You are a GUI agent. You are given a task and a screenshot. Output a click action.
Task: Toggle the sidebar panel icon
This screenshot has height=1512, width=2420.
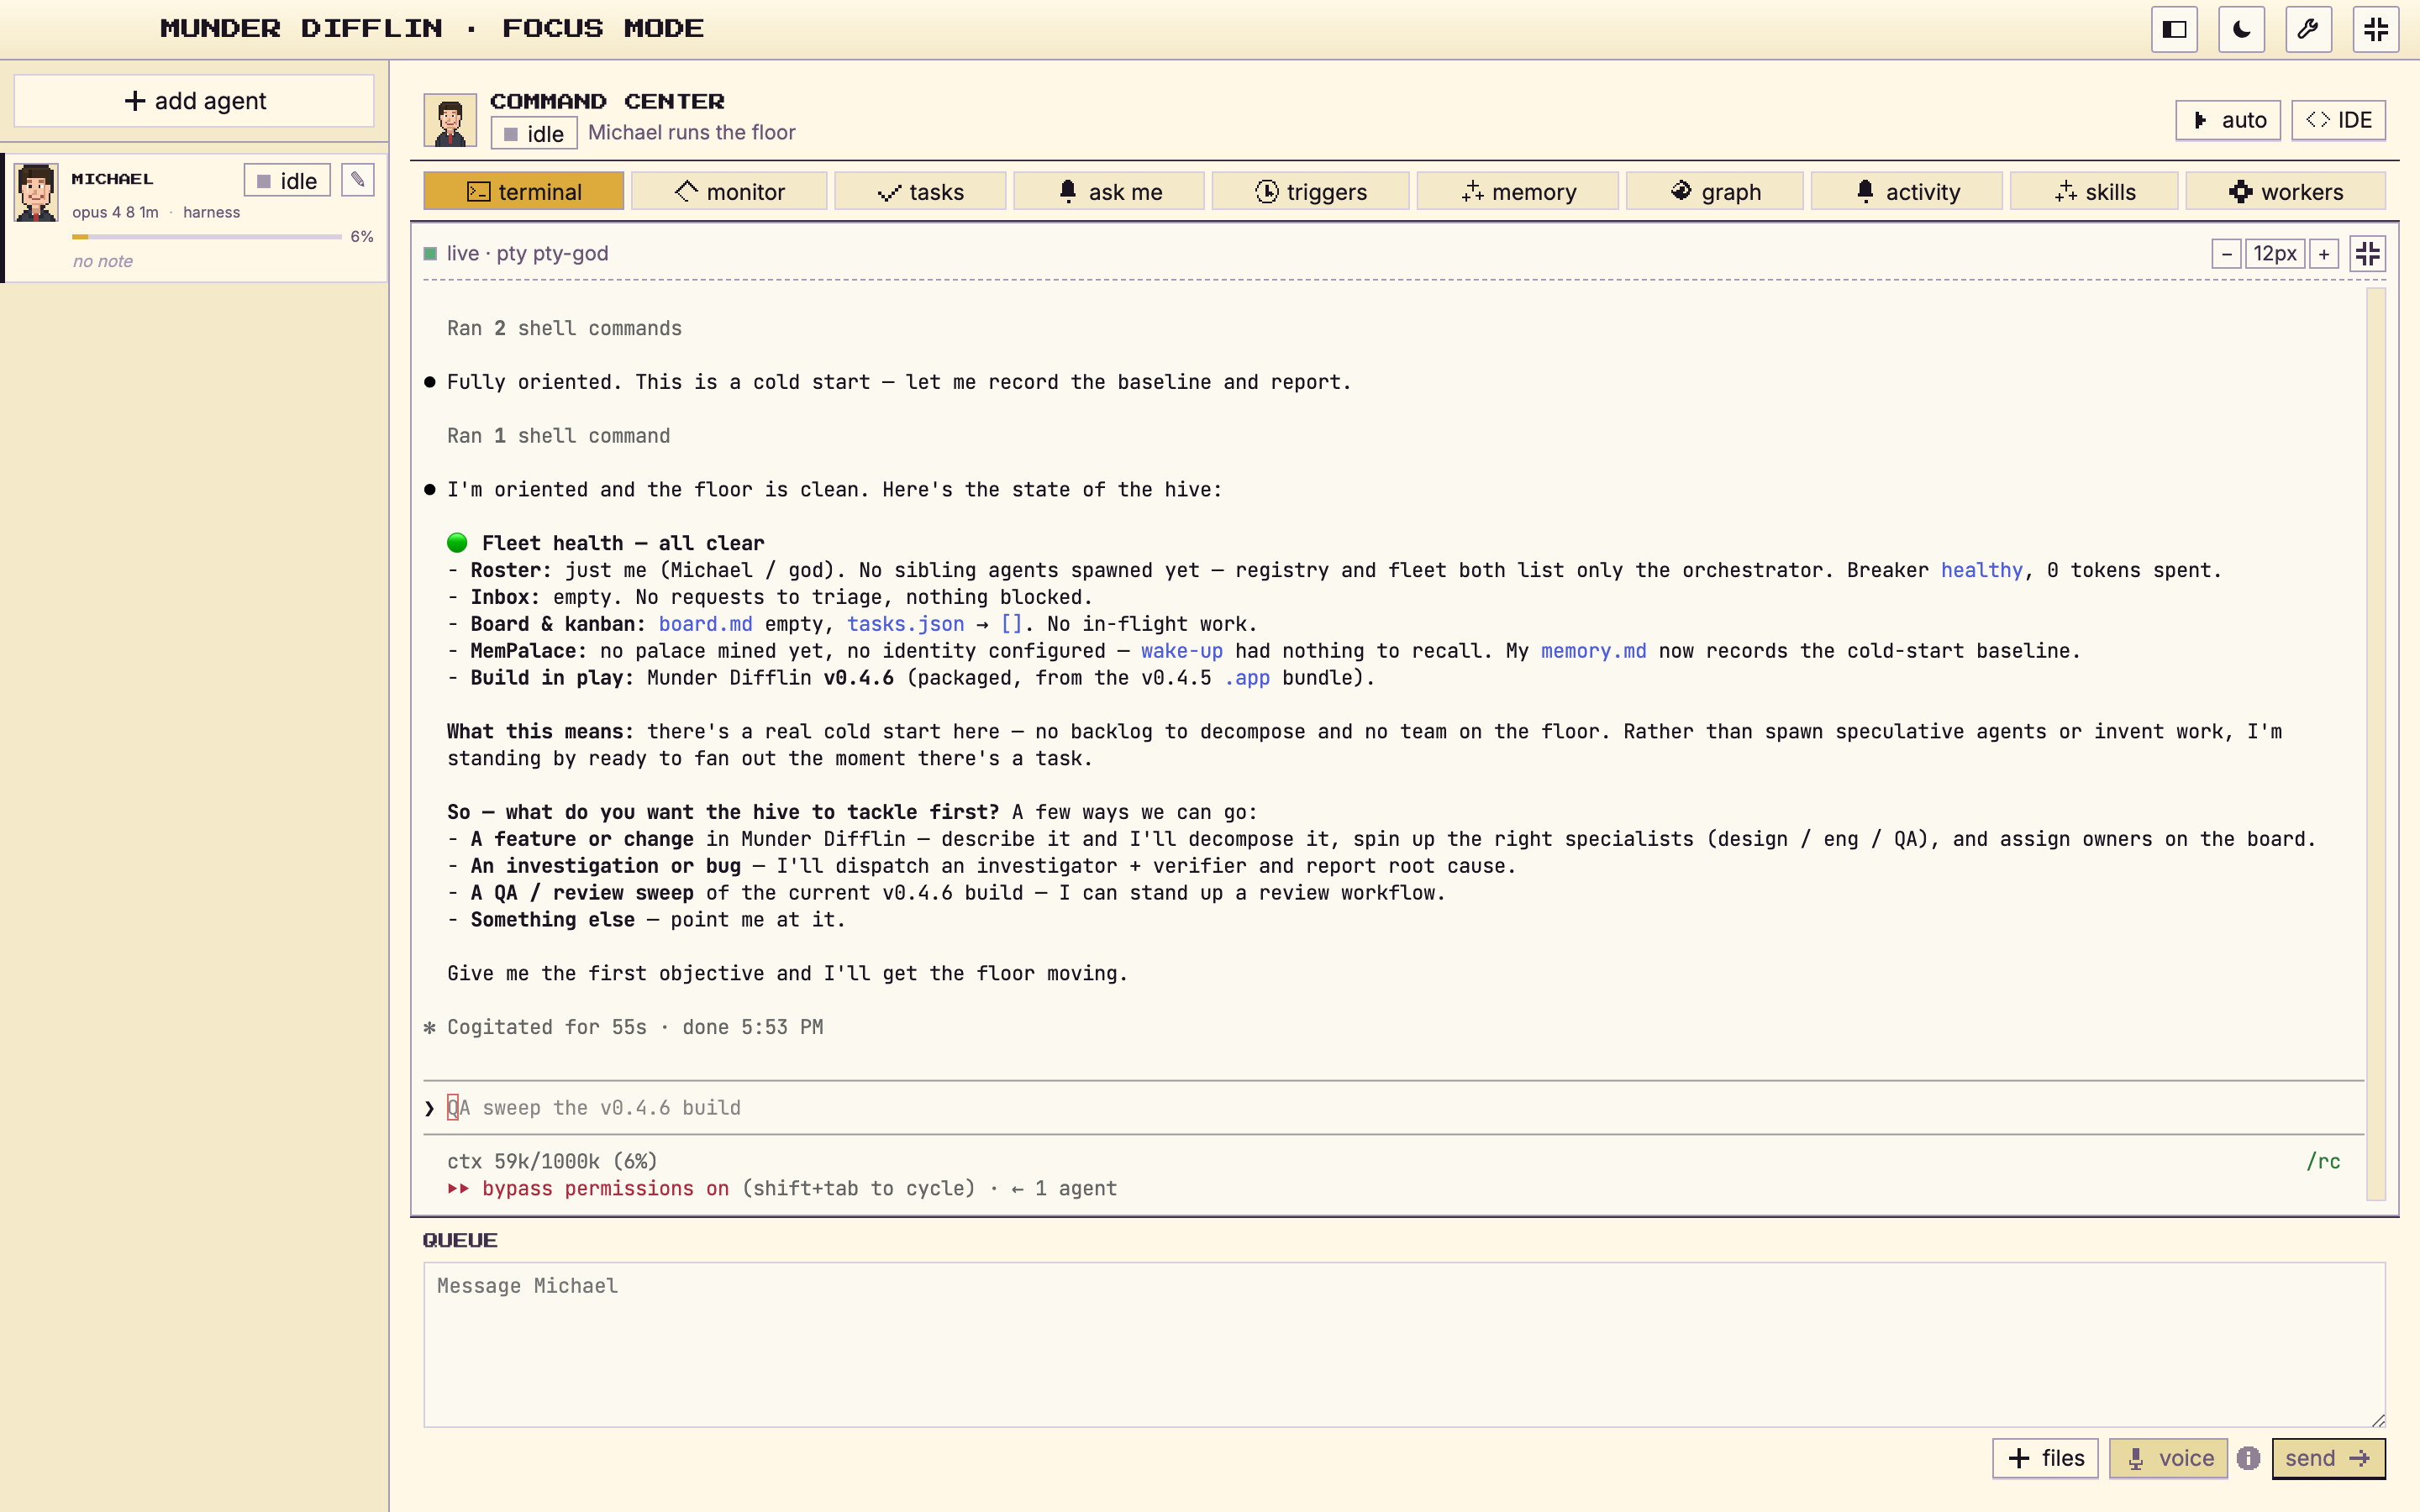2174,29
